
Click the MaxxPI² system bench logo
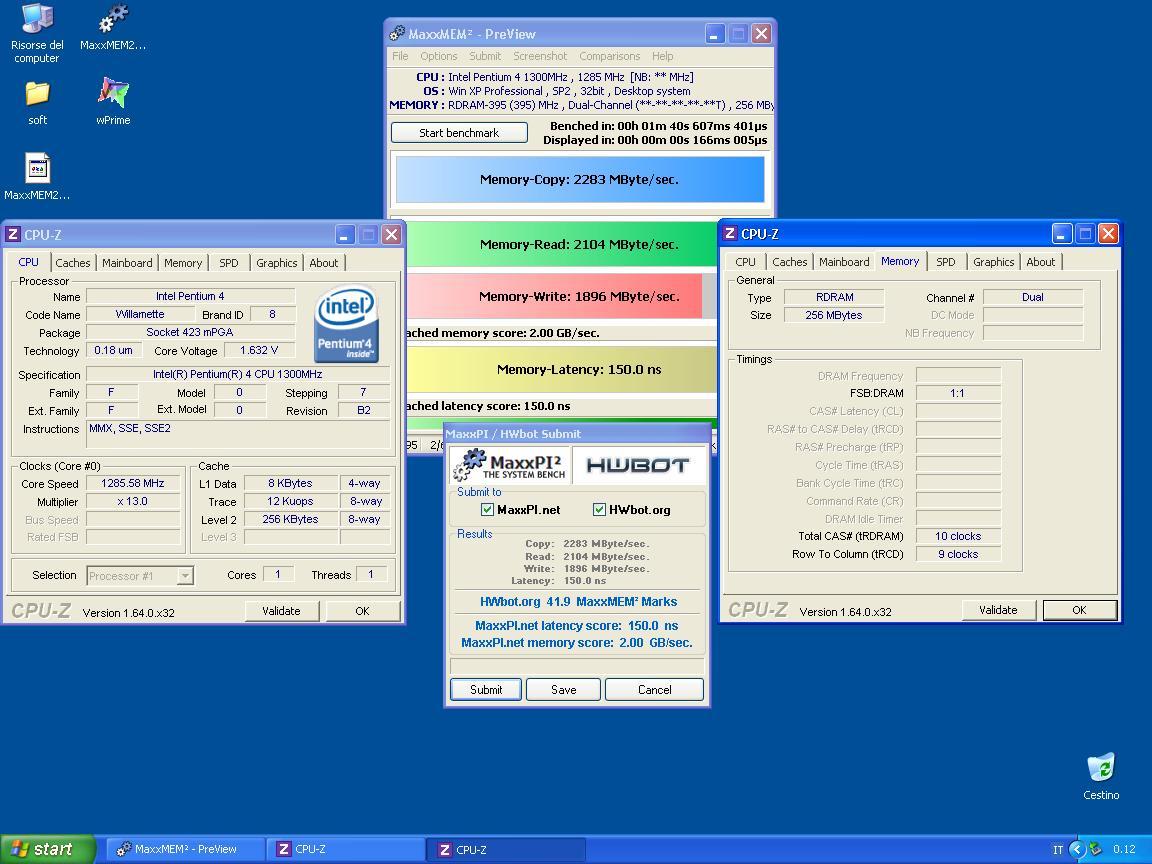[509, 465]
